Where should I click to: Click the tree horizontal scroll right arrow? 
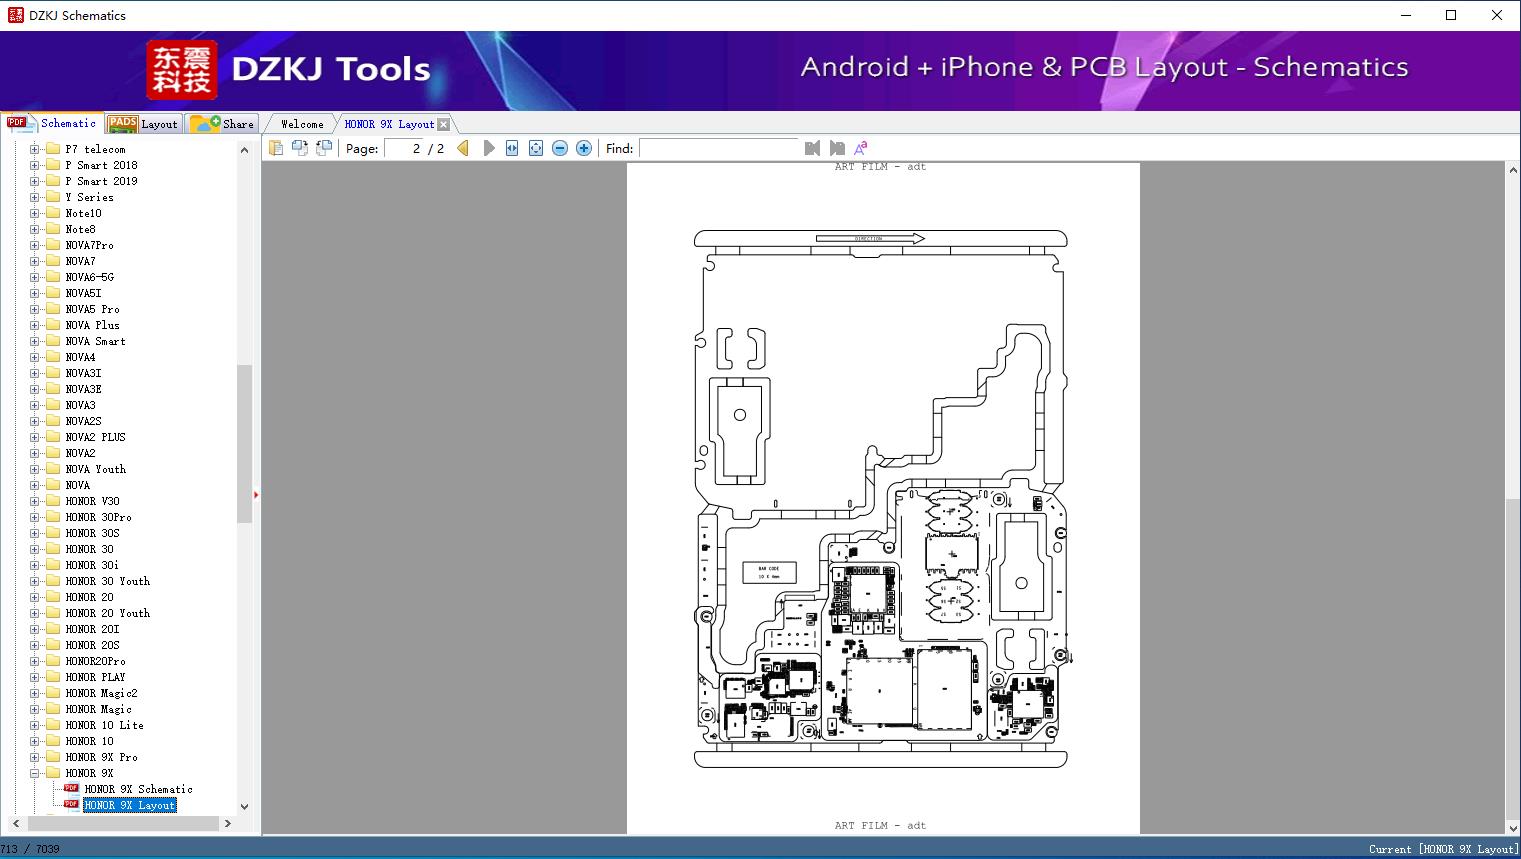point(227,823)
